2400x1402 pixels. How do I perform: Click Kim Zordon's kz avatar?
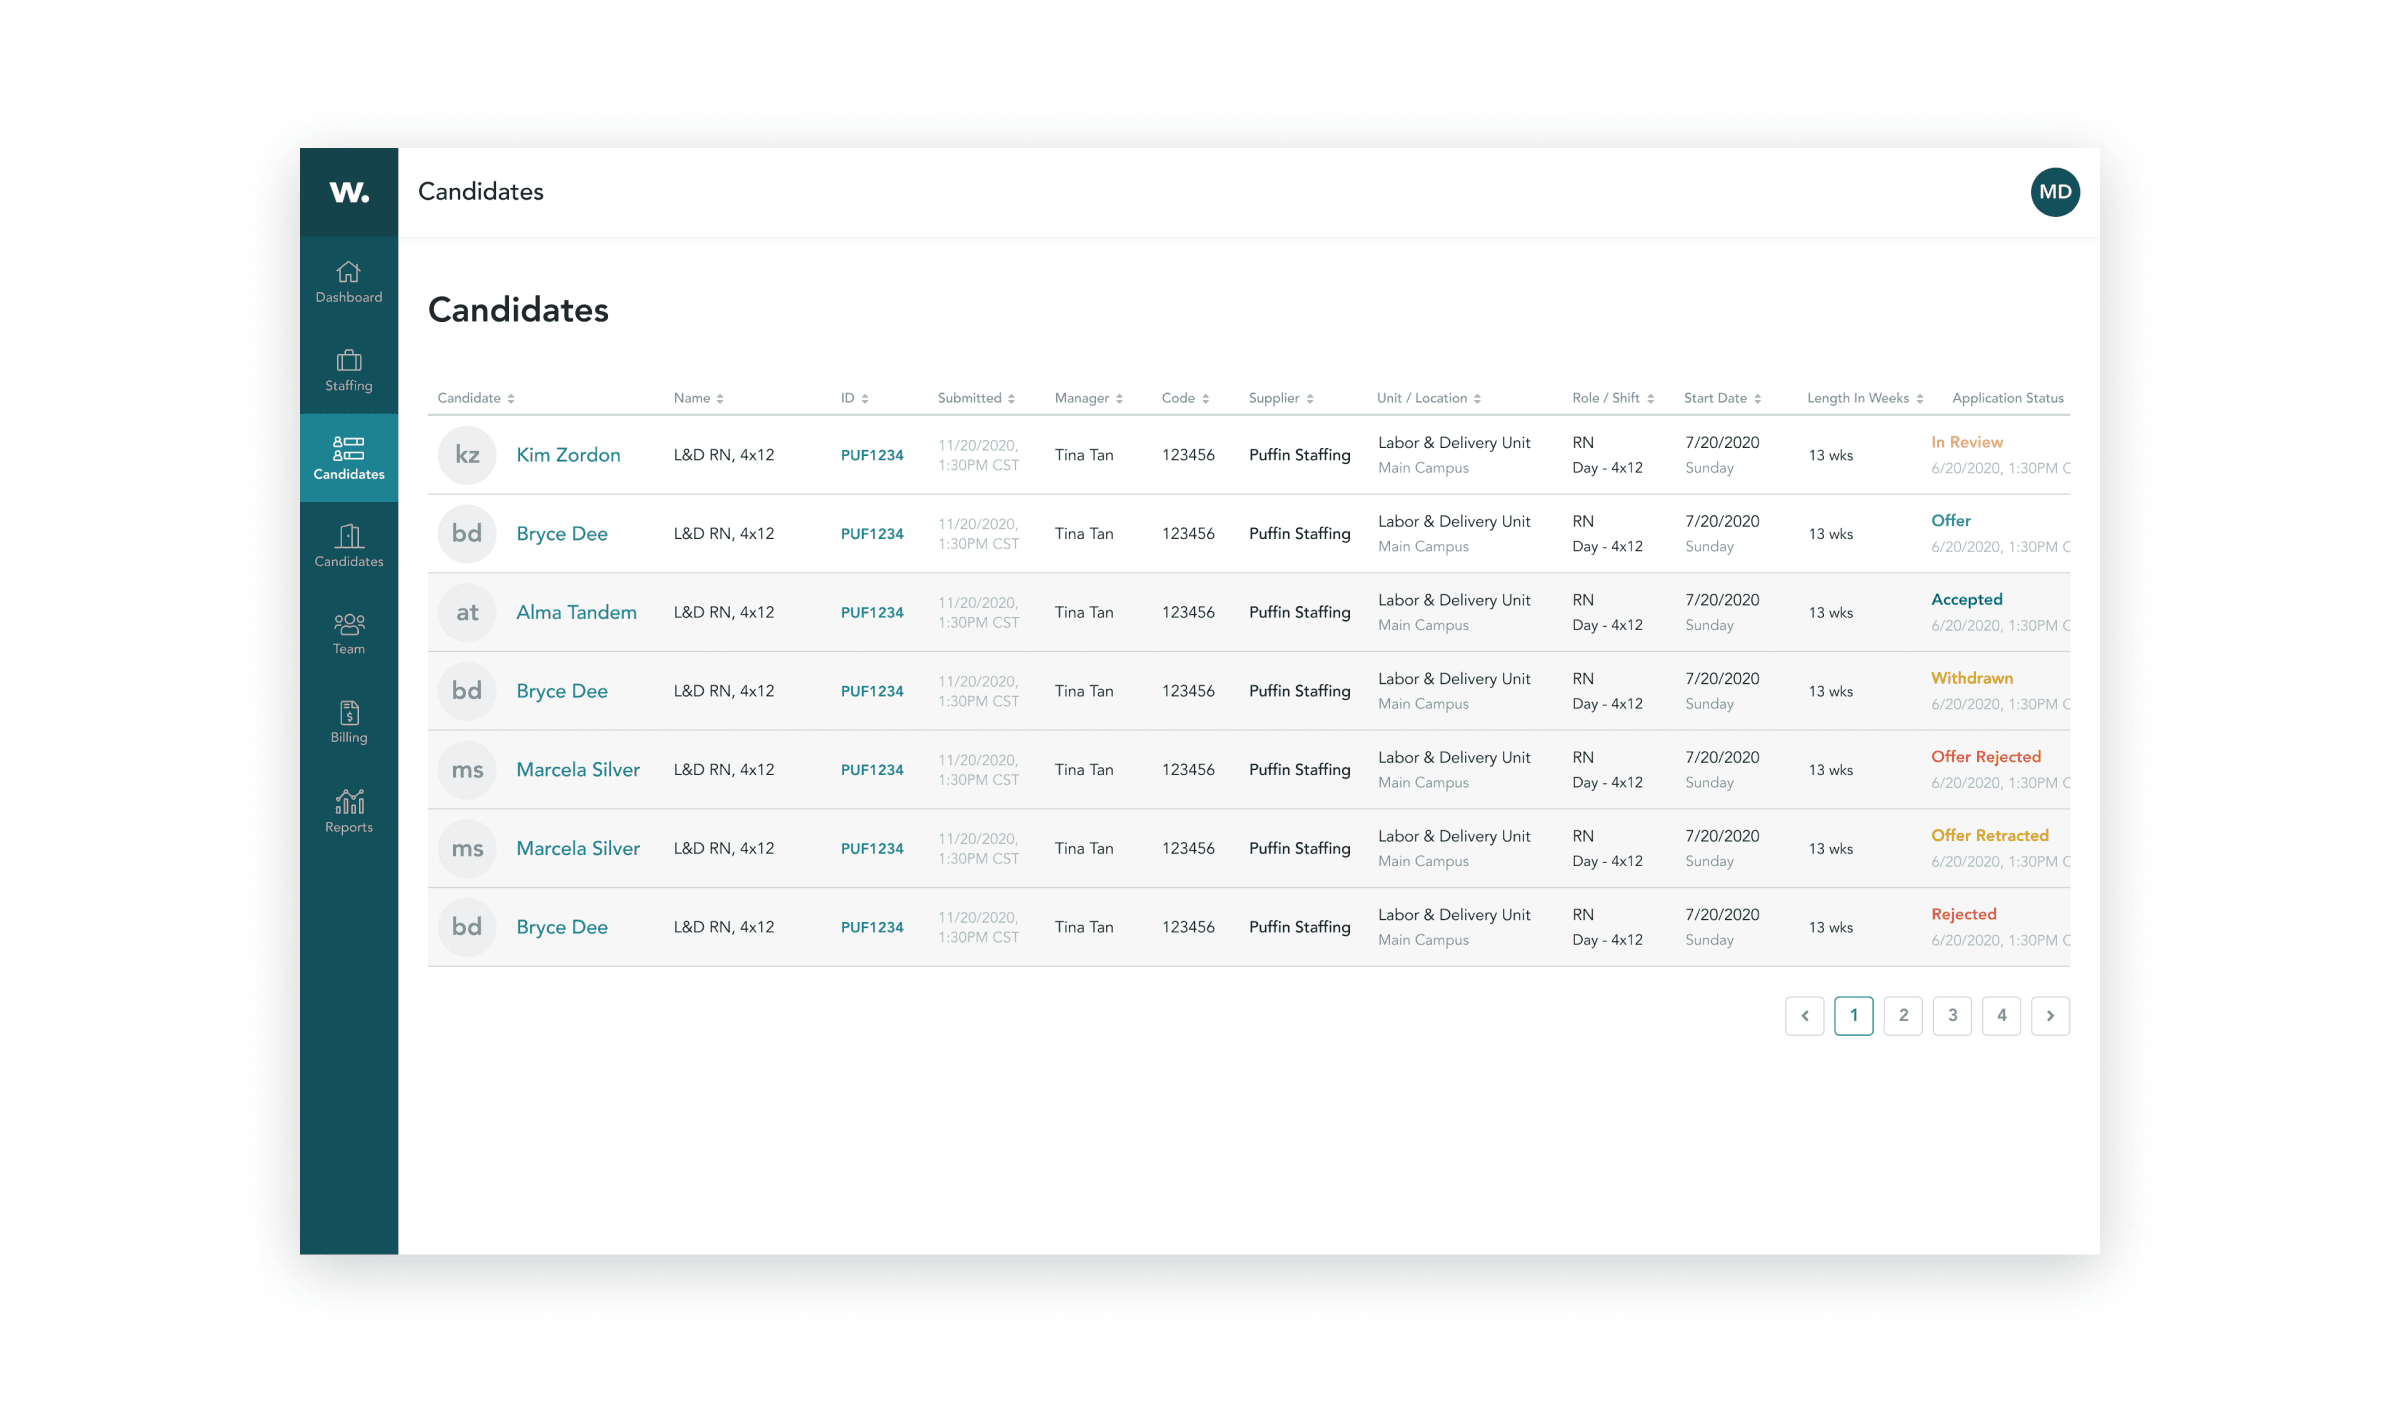[467, 455]
